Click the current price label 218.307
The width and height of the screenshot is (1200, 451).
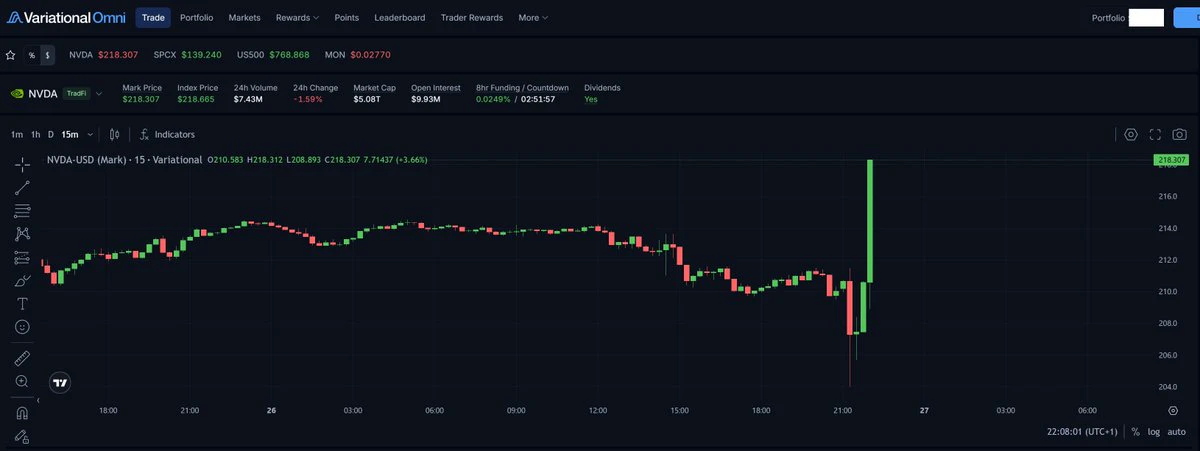(1170, 160)
